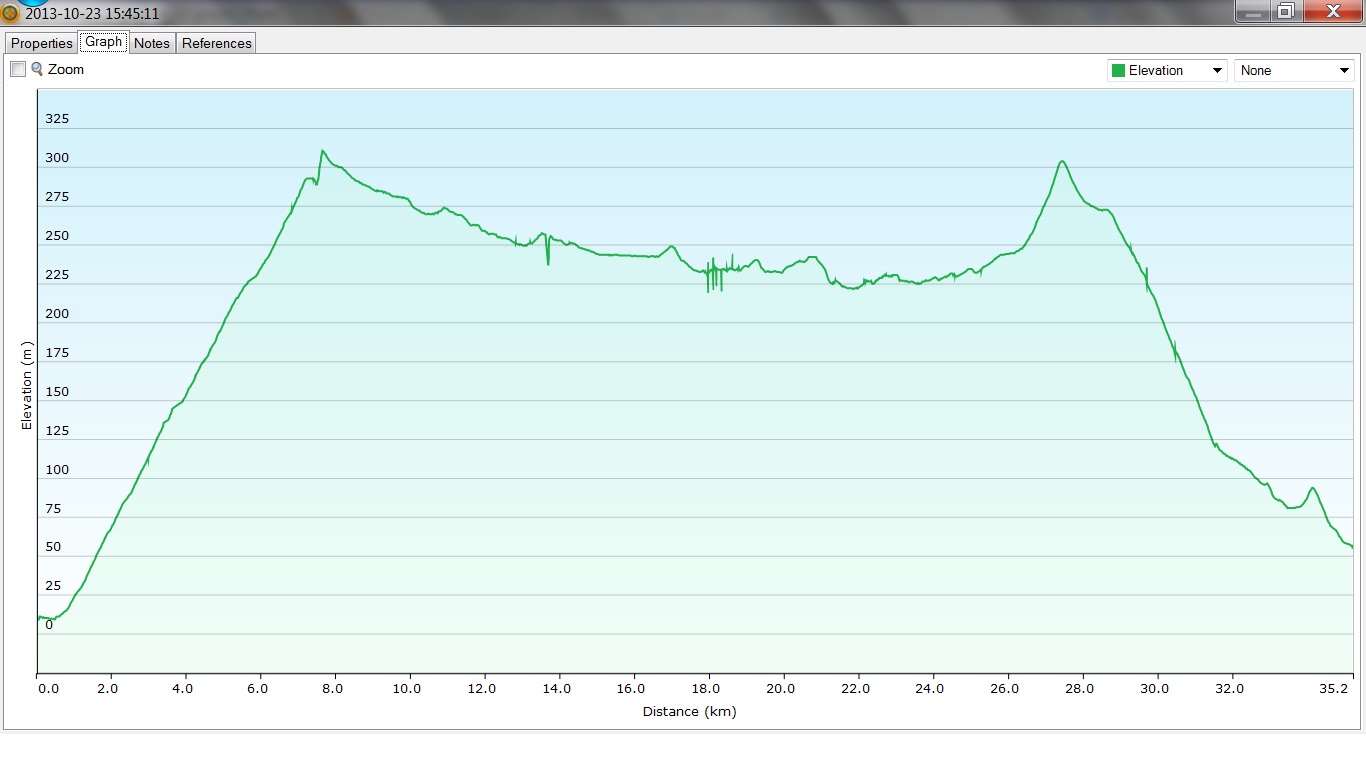
Task: Click the Elevation (m) vertical axis label
Action: click(27, 386)
